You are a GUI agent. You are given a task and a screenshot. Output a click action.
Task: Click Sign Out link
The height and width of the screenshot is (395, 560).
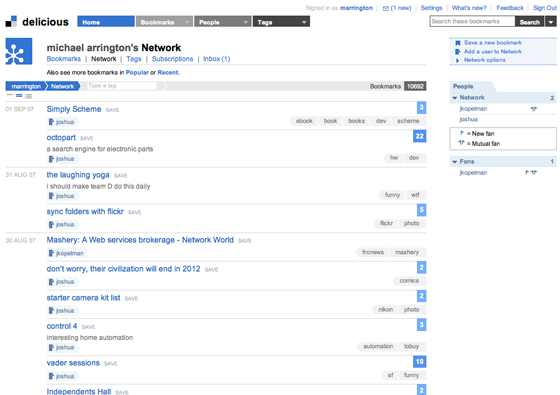[545, 8]
